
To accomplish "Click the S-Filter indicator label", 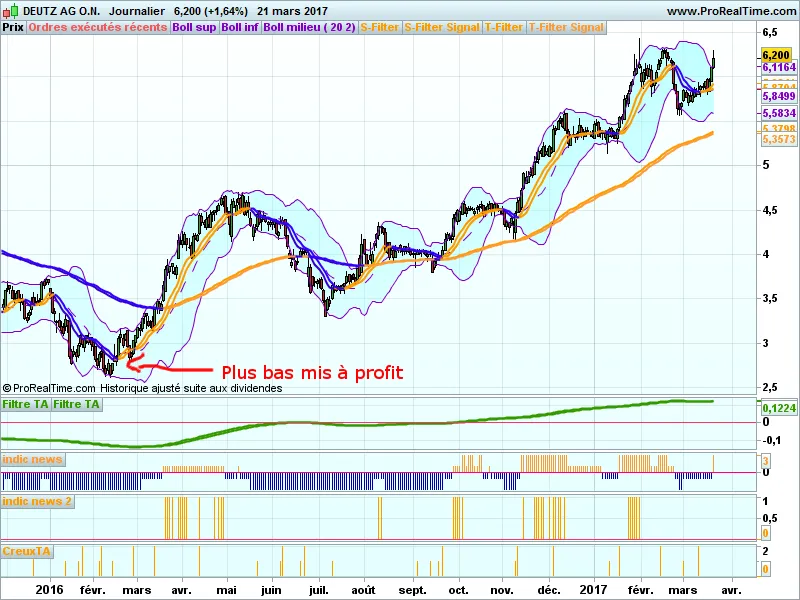I will click(x=379, y=27).
